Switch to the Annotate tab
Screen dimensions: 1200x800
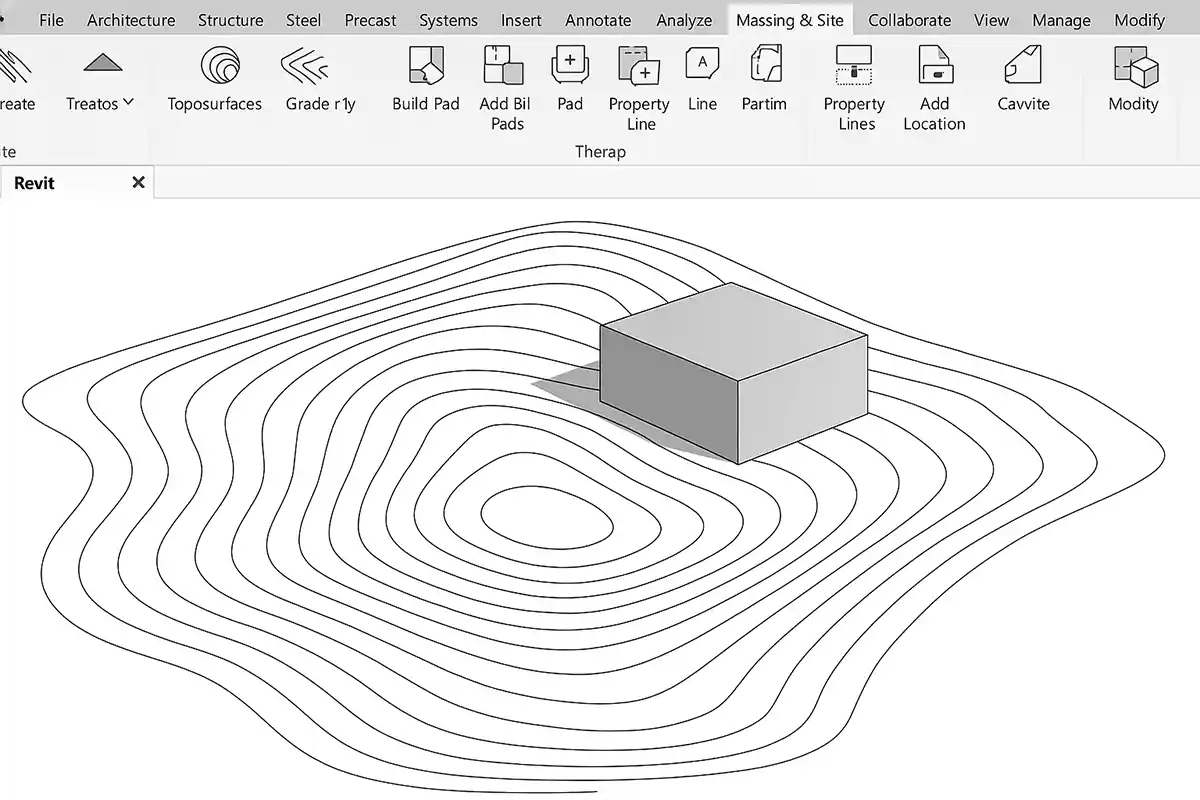[x=598, y=20]
